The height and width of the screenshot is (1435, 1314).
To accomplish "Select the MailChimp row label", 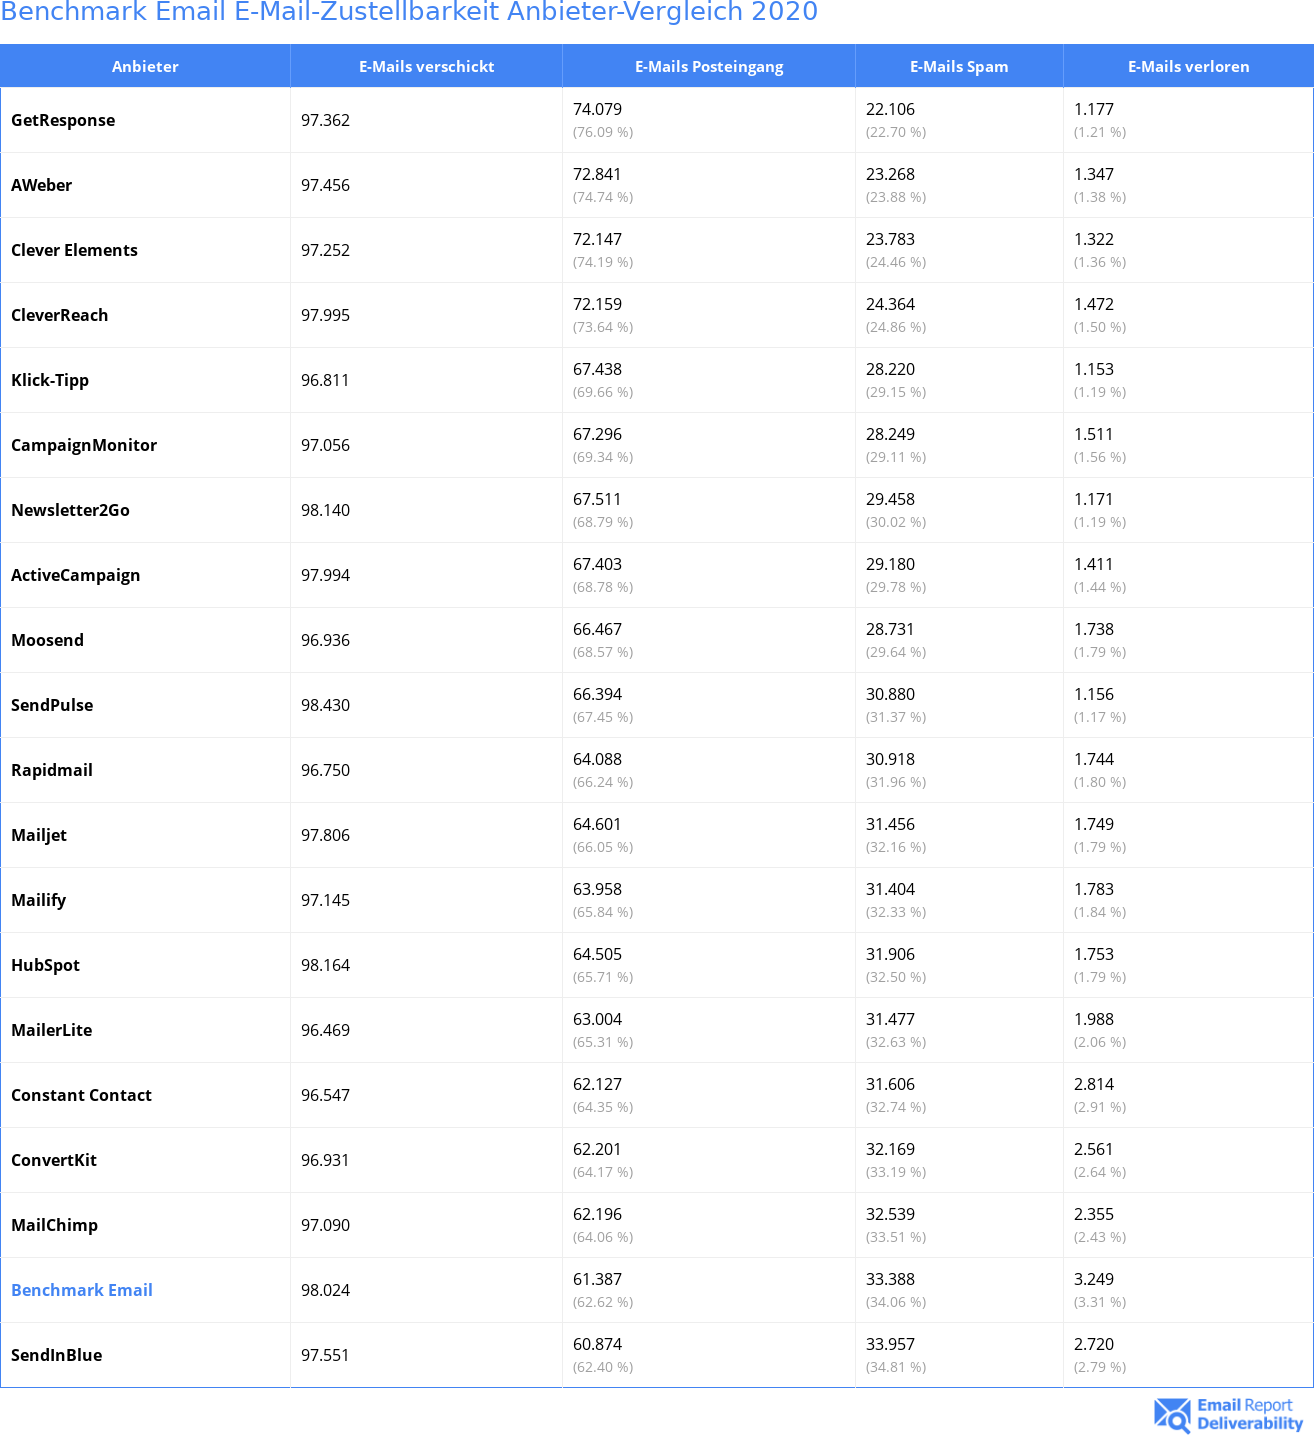I will (x=54, y=1225).
